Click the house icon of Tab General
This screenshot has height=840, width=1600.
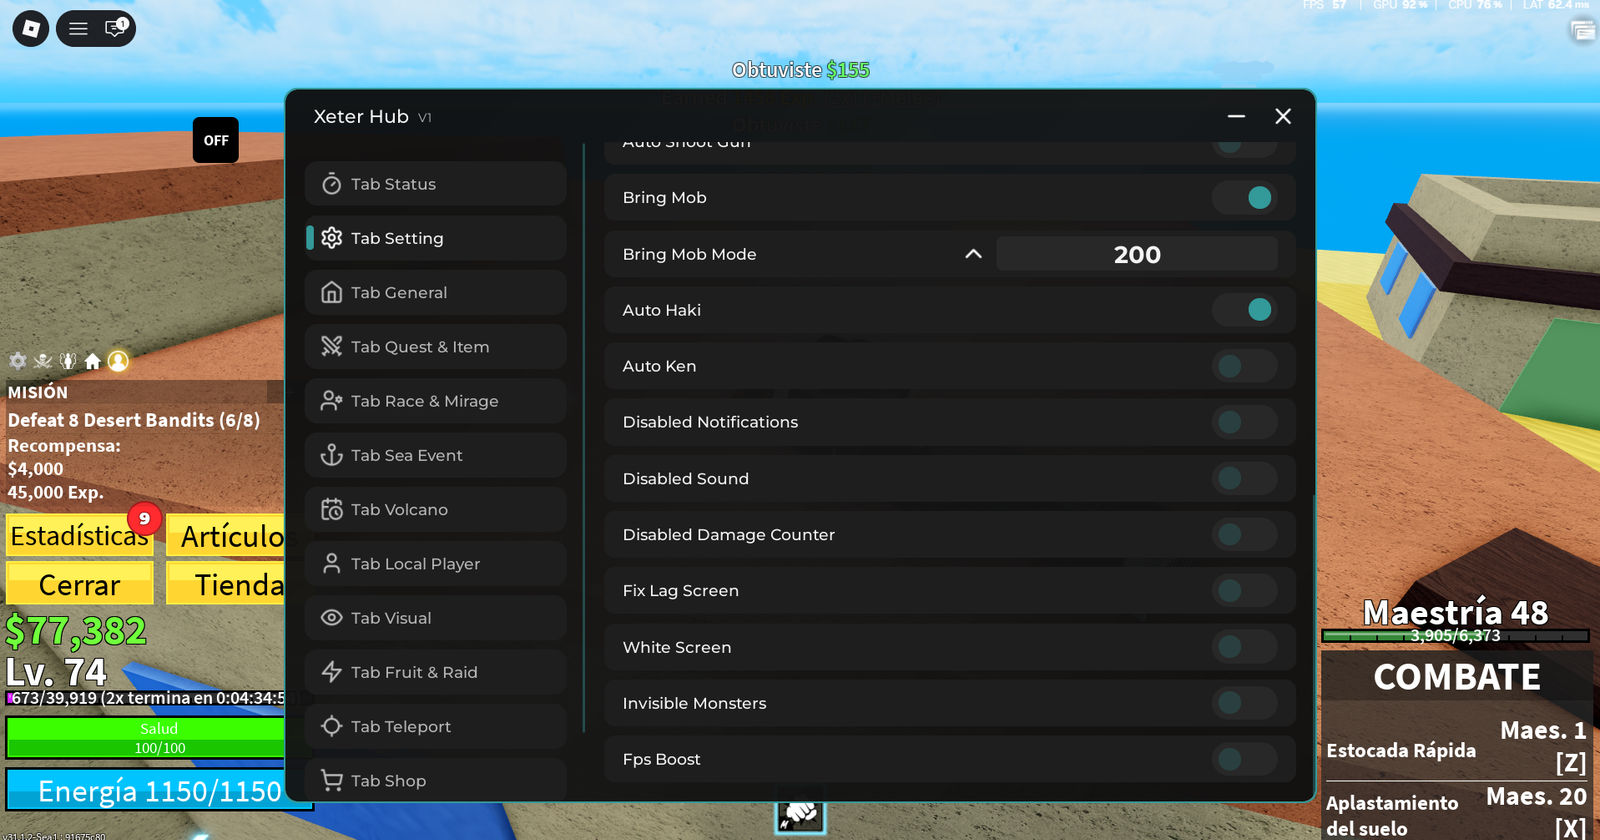pyautogui.click(x=332, y=292)
